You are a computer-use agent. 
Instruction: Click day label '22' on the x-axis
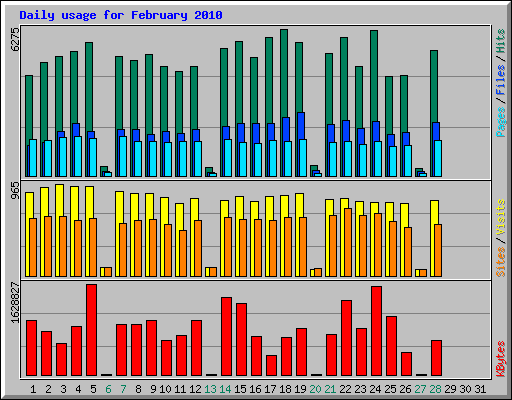(x=345, y=389)
